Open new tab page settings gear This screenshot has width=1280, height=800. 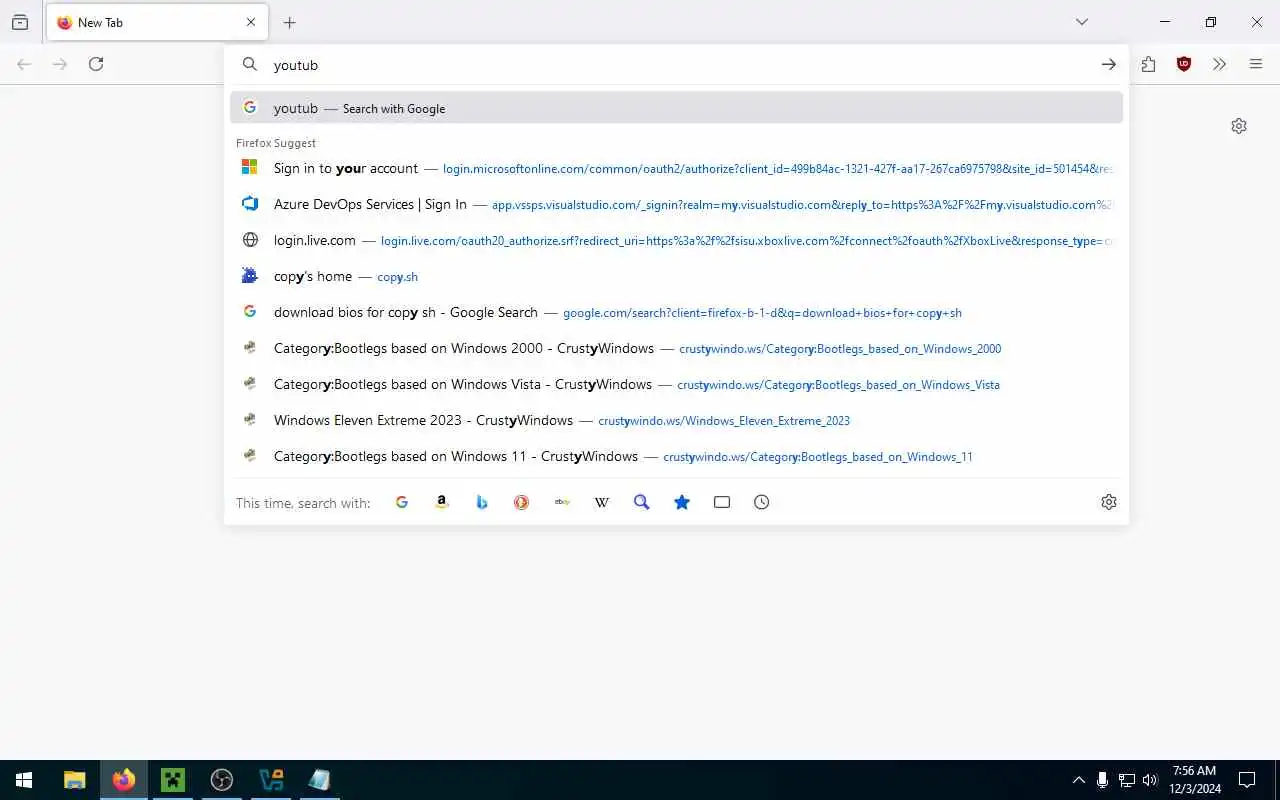click(x=1239, y=126)
